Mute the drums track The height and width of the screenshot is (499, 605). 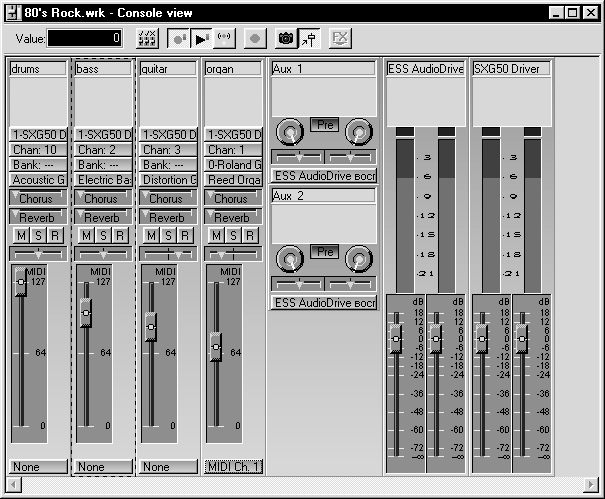pos(22,235)
